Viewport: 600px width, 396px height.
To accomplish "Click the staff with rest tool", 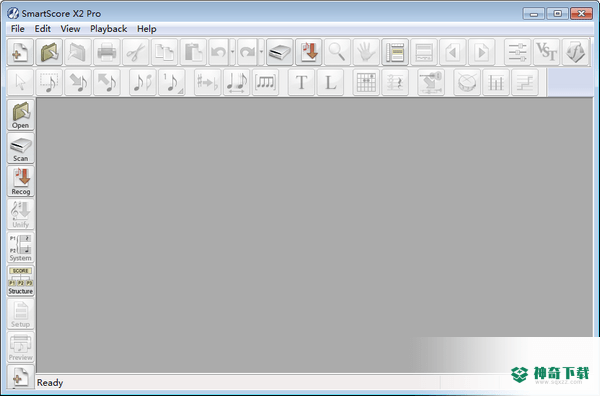I will coord(395,82).
